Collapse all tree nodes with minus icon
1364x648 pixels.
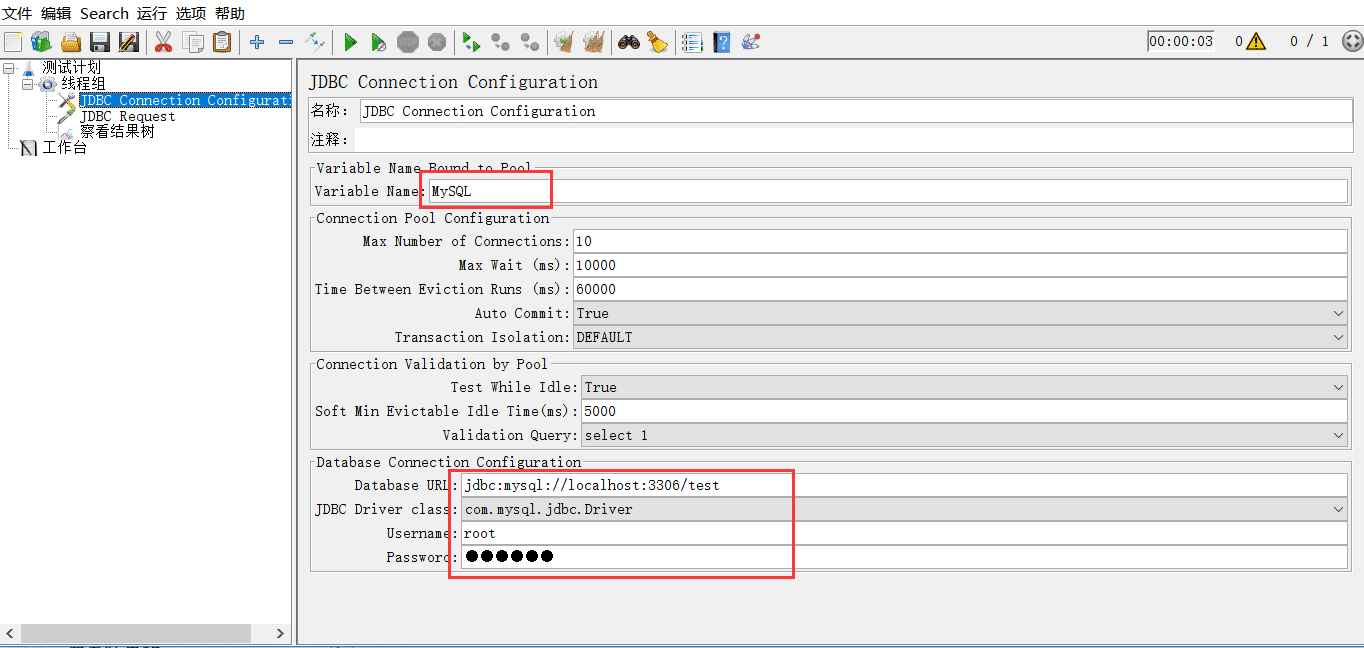click(x=286, y=42)
